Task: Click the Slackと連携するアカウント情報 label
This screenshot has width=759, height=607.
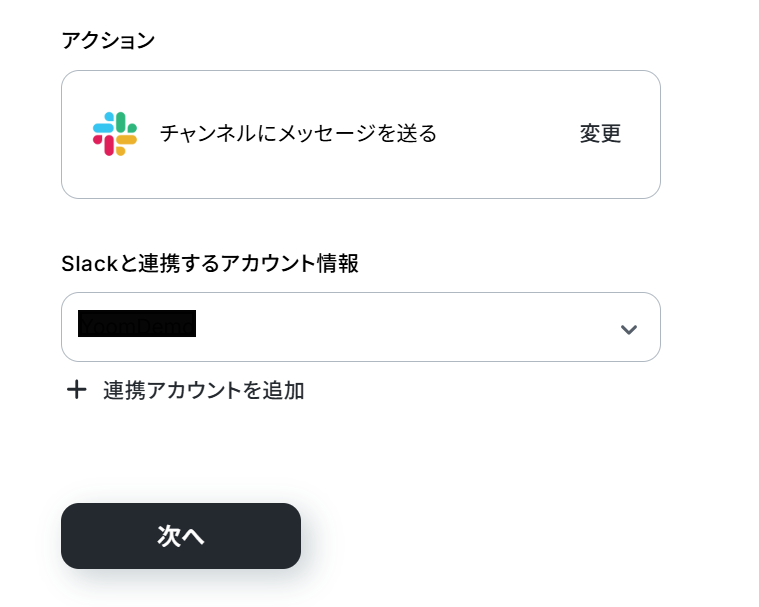Action: 210,264
